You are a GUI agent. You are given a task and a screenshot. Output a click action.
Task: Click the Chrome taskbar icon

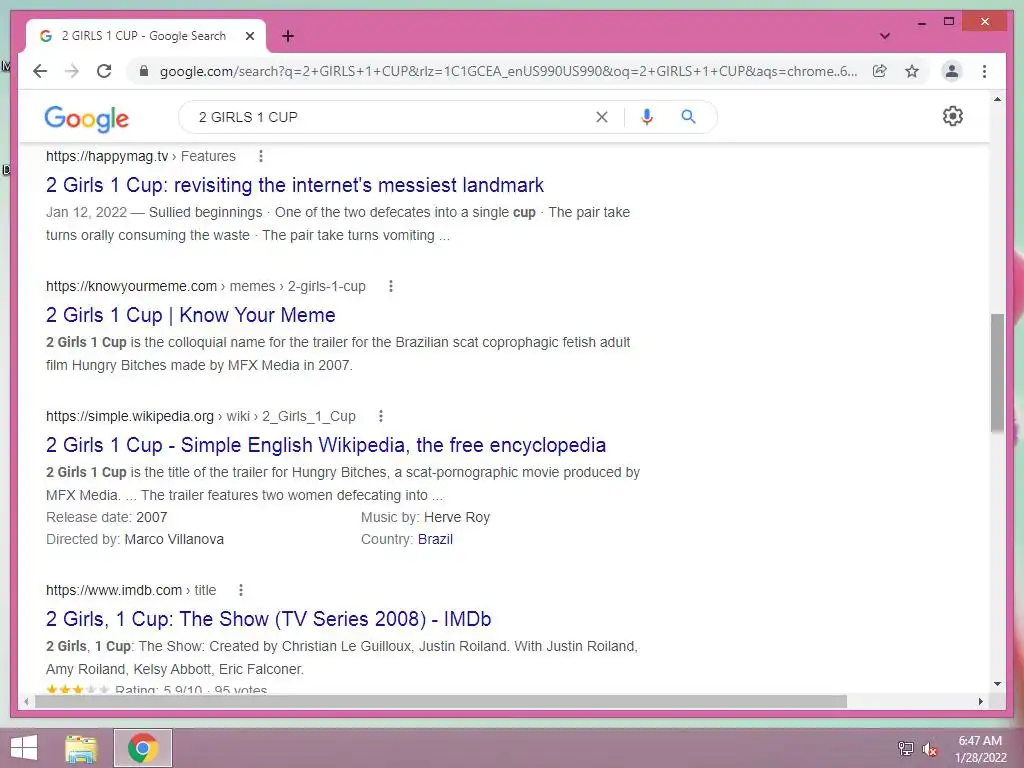(143, 748)
